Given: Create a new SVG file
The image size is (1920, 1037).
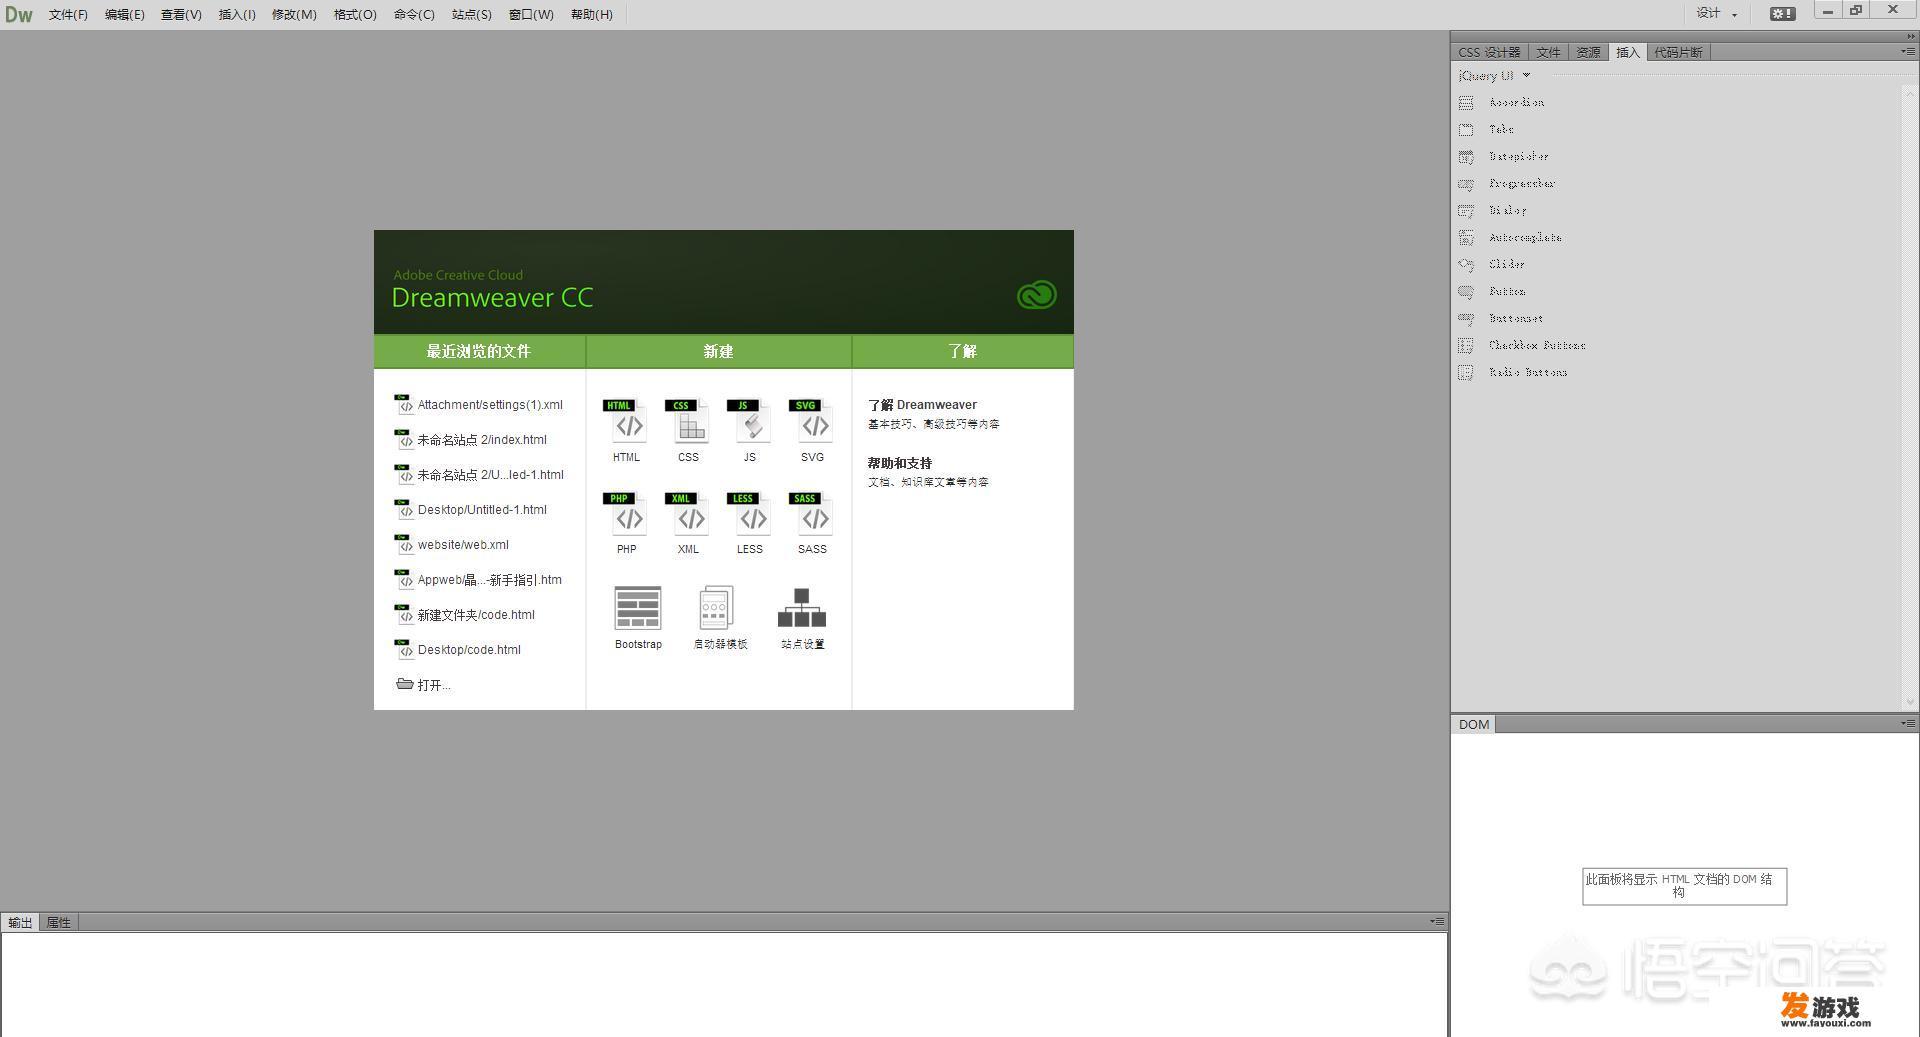Looking at the screenshot, I should (812, 431).
